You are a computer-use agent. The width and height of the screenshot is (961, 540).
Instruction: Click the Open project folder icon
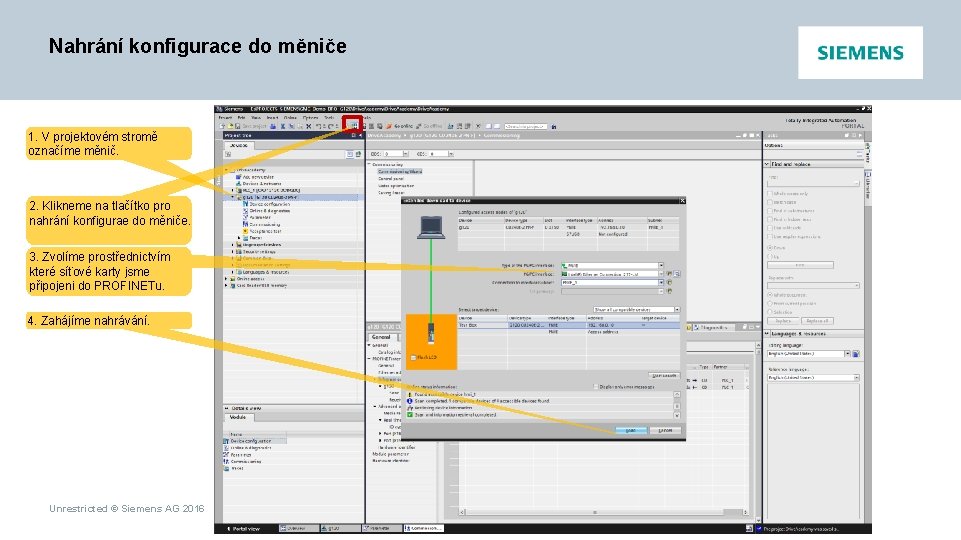click(x=230, y=126)
